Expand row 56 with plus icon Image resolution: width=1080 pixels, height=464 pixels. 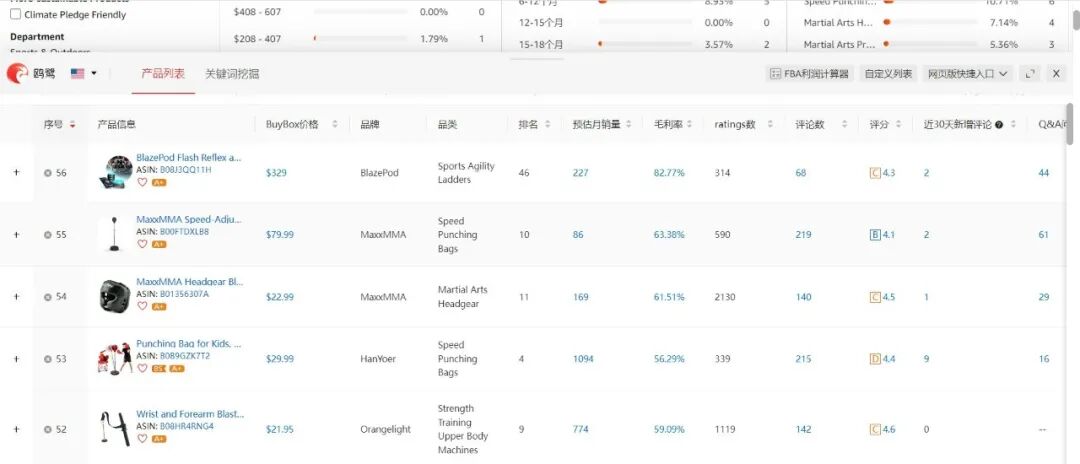[17, 173]
